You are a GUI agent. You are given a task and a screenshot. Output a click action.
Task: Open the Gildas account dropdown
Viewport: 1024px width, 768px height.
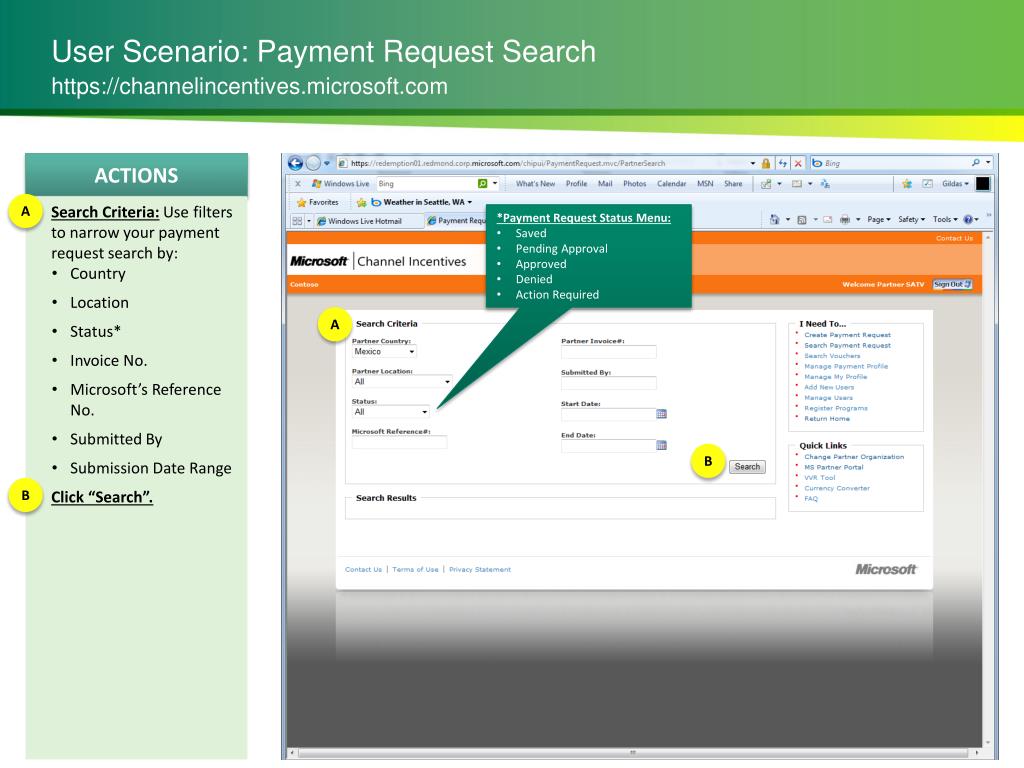(x=955, y=184)
